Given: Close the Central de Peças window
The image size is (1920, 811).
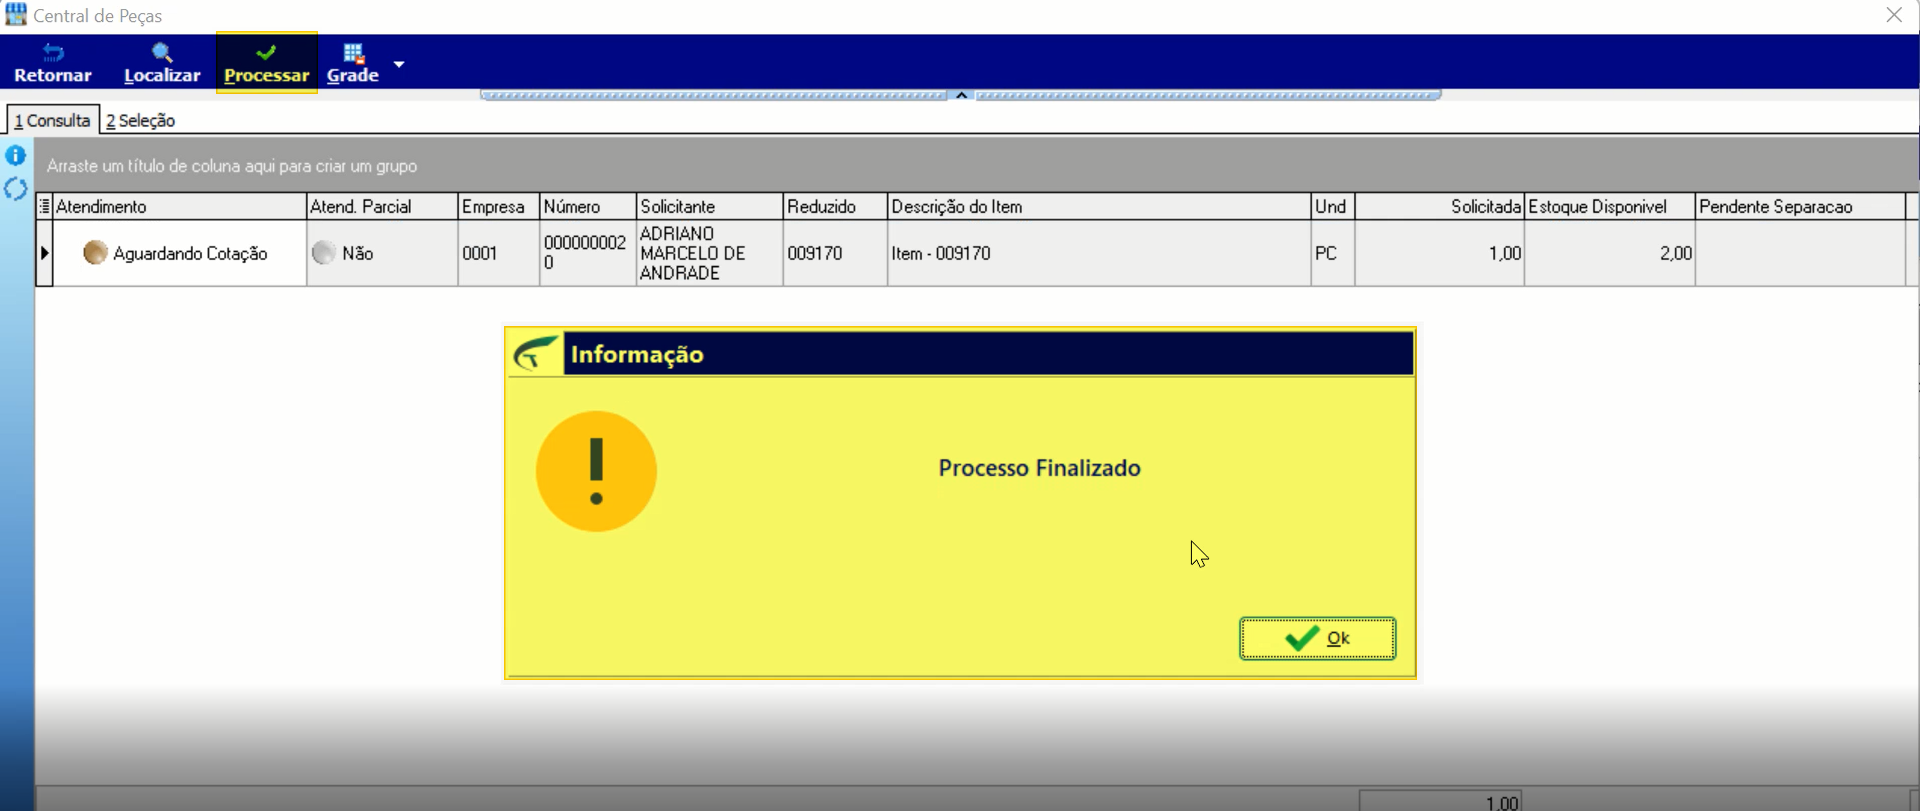Looking at the screenshot, I should 1894,15.
